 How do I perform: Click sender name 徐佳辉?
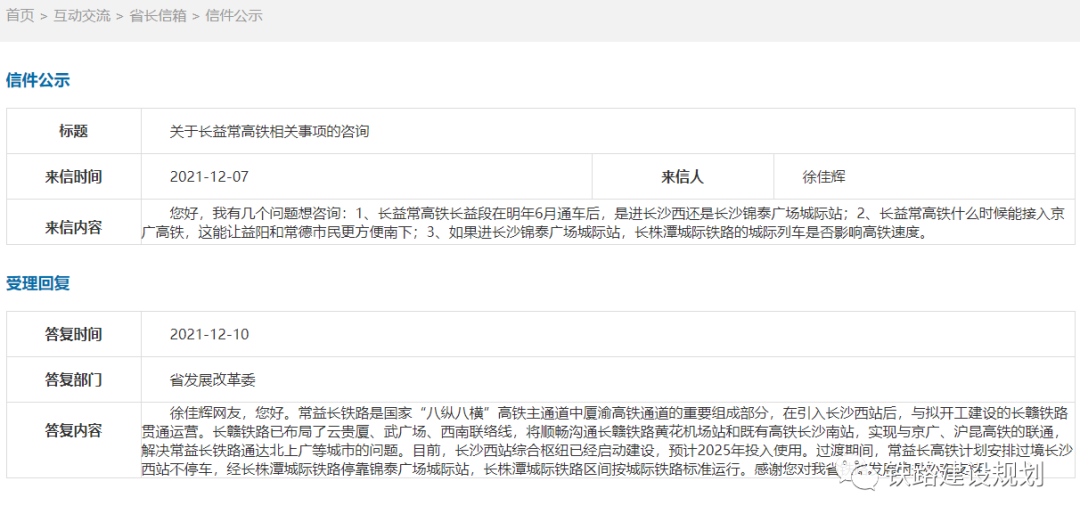tap(824, 176)
